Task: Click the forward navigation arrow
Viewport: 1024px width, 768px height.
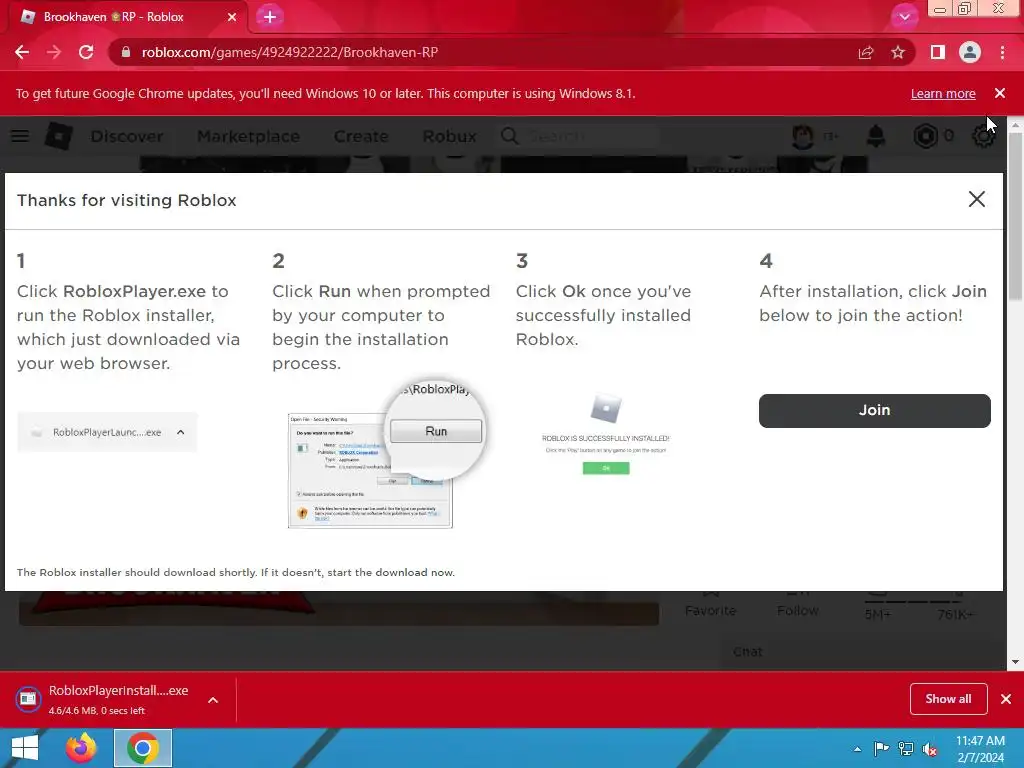Action: [x=54, y=52]
